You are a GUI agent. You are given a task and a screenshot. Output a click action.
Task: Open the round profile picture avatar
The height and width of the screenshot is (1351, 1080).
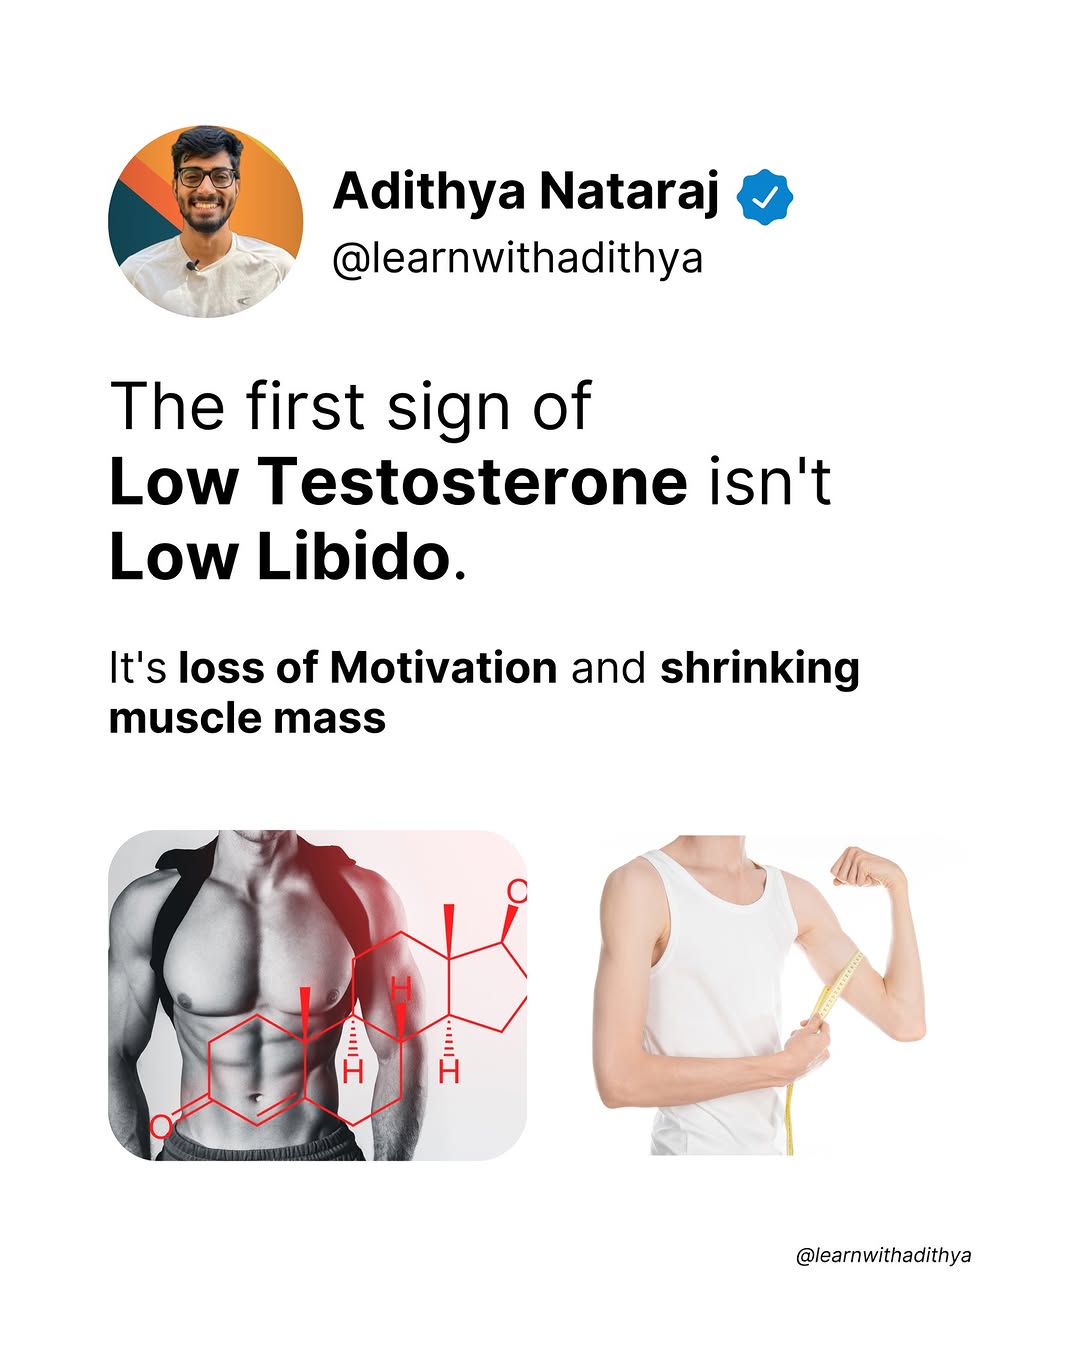pos(205,222)
